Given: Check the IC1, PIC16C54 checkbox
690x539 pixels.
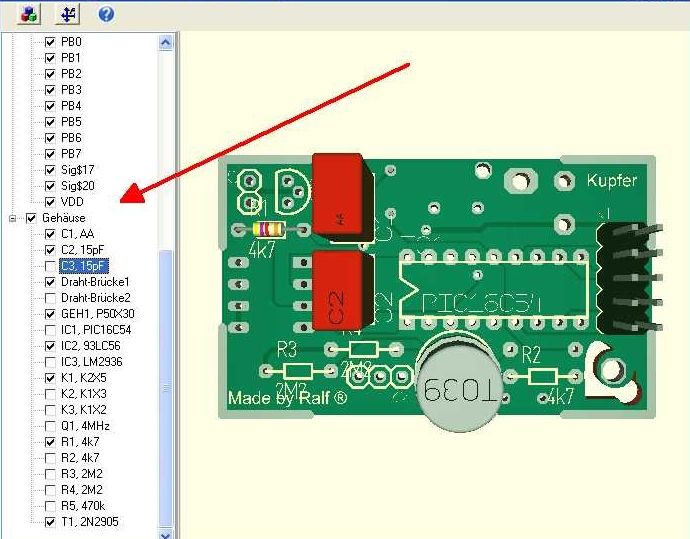Looking at the screenshot, I should click(x=50, y=330).
